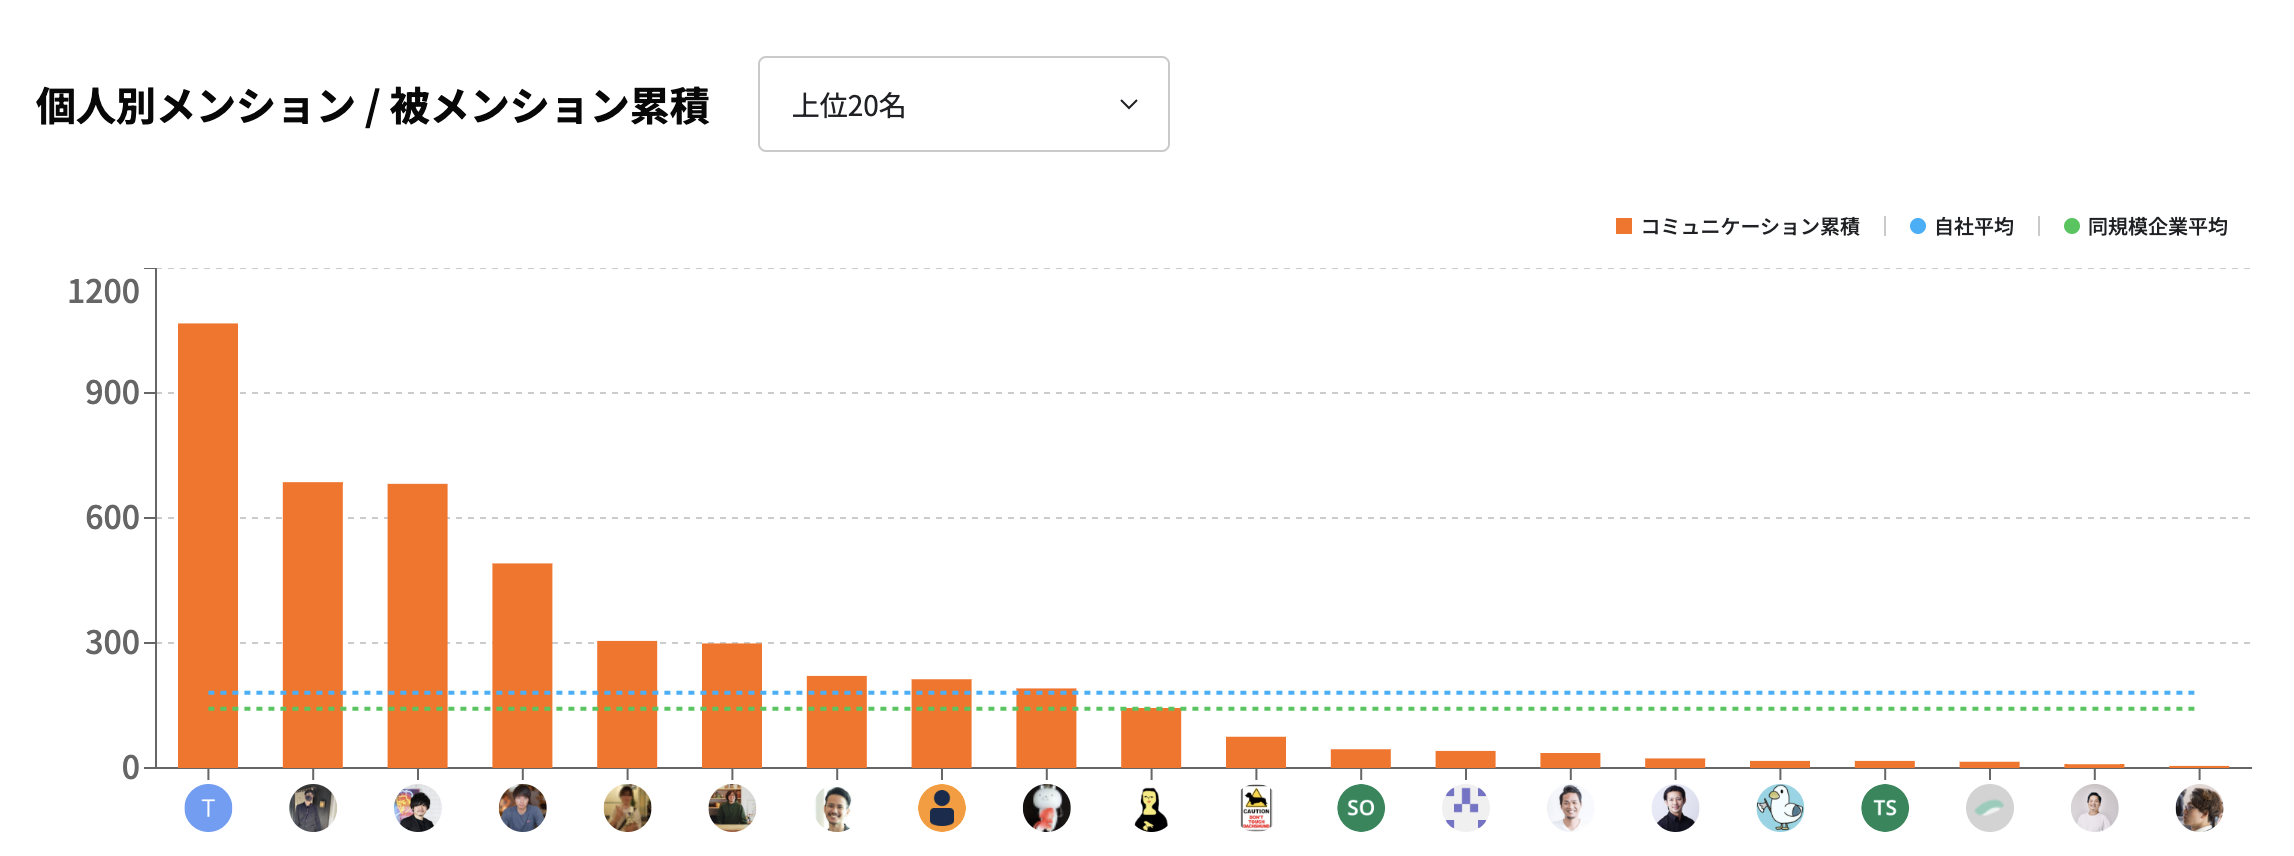
Task: Select the green SO avatar icon
Action: (1361, 808)
